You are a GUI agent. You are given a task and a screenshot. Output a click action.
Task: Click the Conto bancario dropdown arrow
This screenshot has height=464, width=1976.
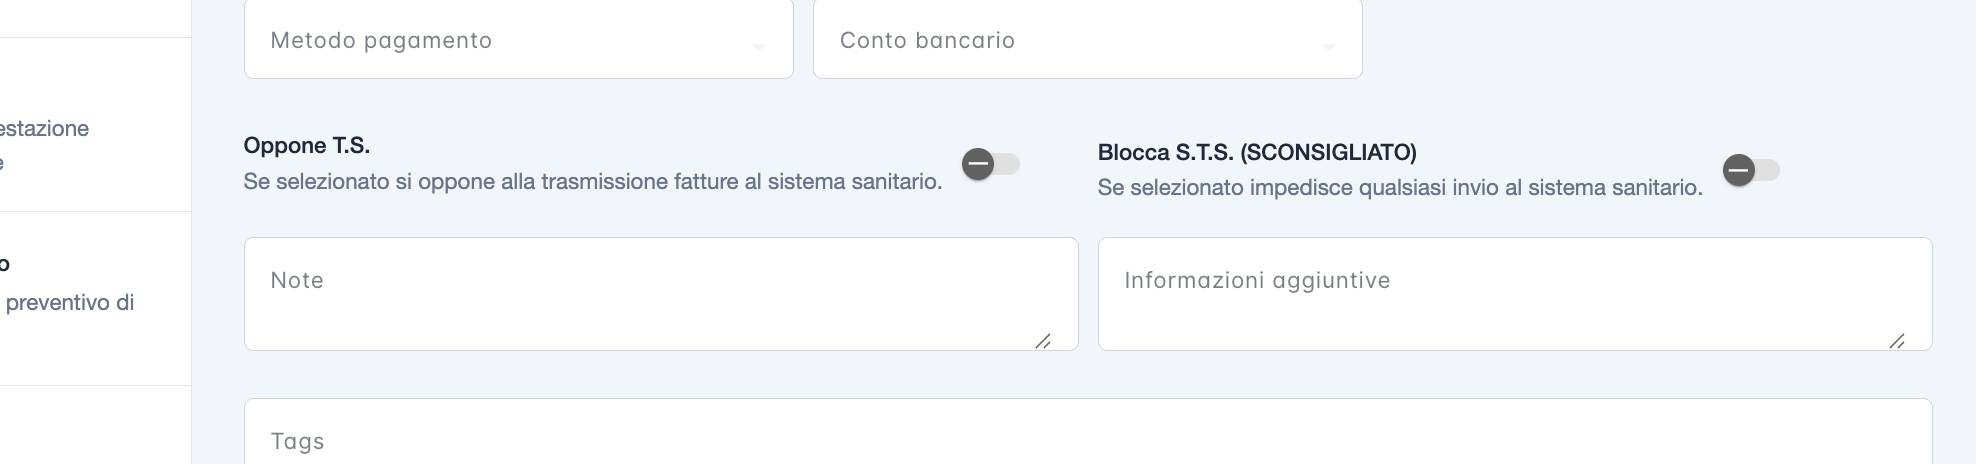(1328, 47)
